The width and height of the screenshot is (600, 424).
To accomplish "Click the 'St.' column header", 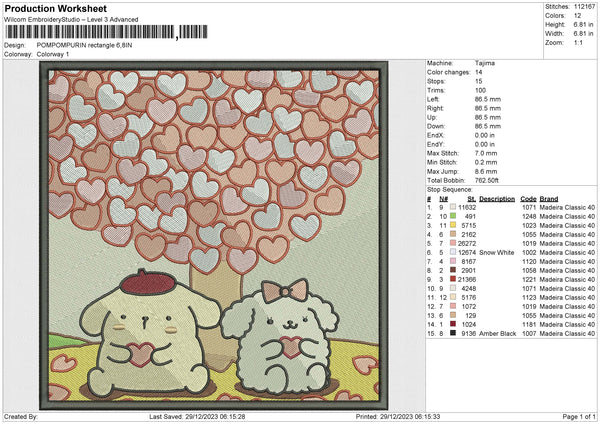I will (472, 199).
